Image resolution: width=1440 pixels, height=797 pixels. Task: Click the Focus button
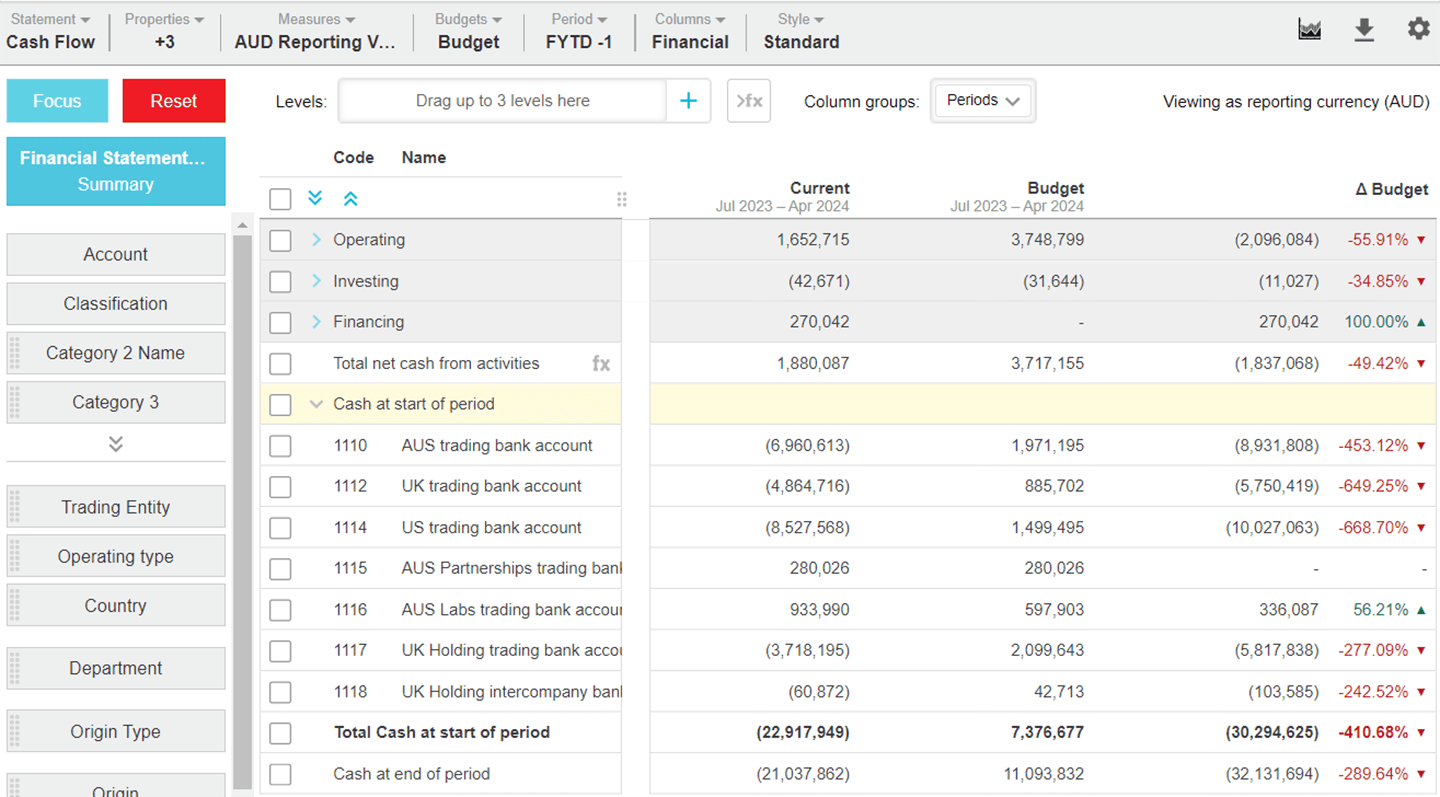click(x=57, y=100)
